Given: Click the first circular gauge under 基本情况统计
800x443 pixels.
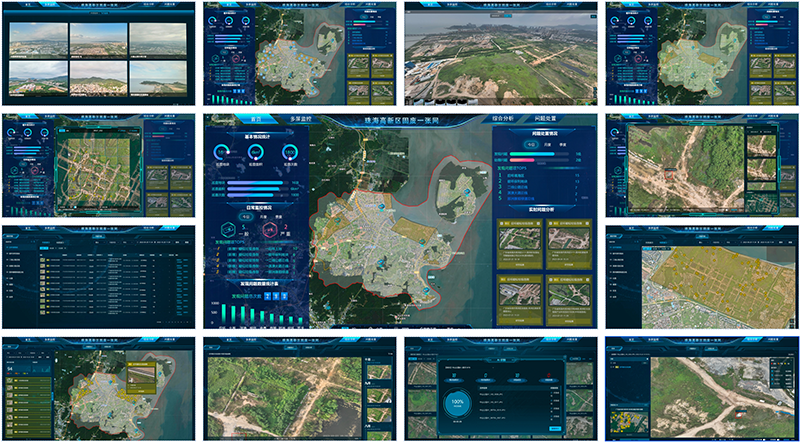Looking at the screenshot, I should click(222, 152).
